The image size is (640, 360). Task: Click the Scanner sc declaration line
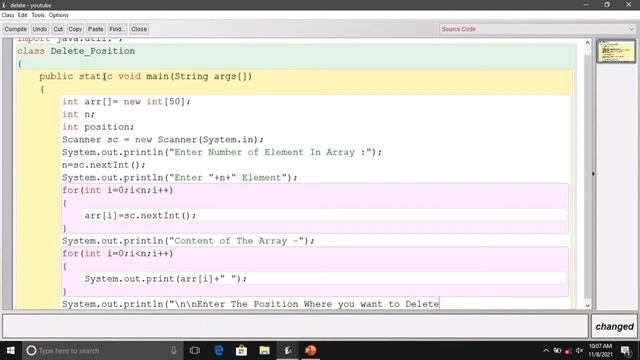click(163, 140)
